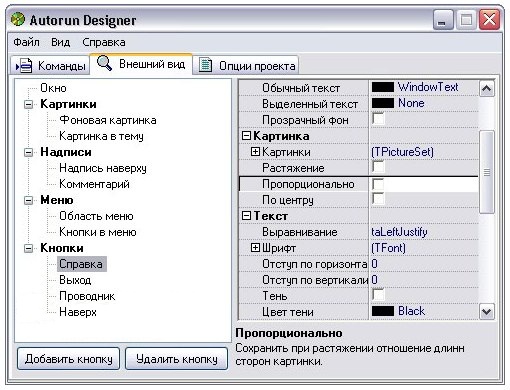Click the property grid scroll up arrow

click(x=487, y=89)
